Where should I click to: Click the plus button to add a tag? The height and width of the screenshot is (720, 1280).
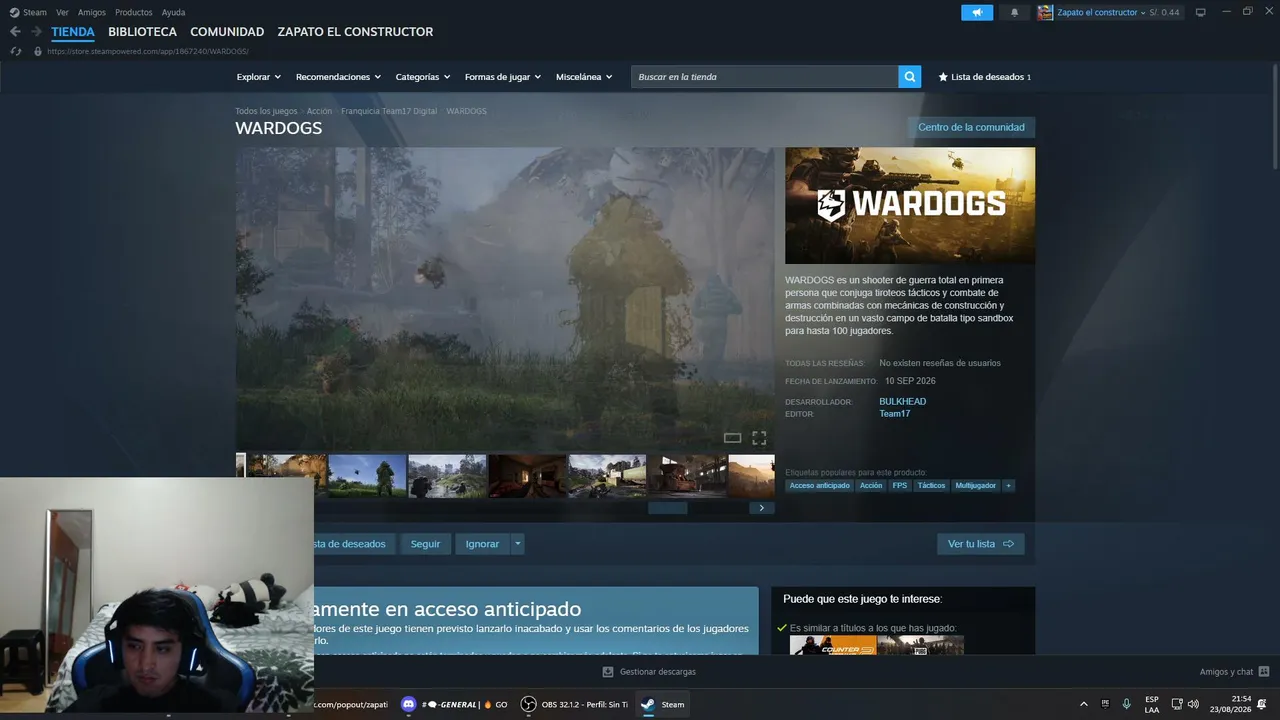coord(1008,486)
